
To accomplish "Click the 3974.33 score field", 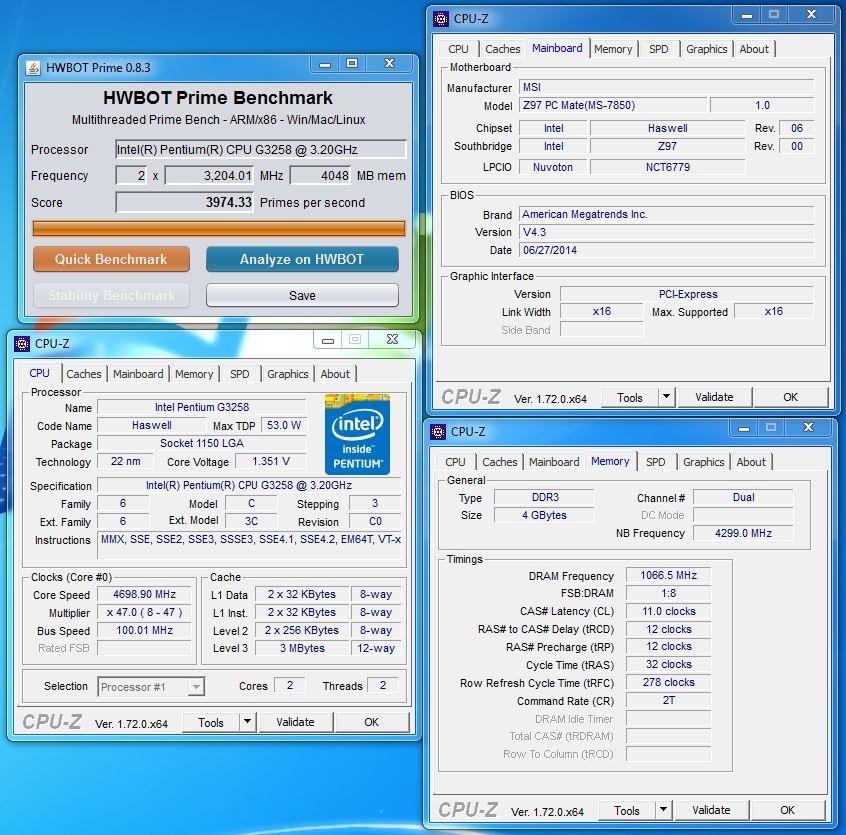I will [x=185, y=203].
